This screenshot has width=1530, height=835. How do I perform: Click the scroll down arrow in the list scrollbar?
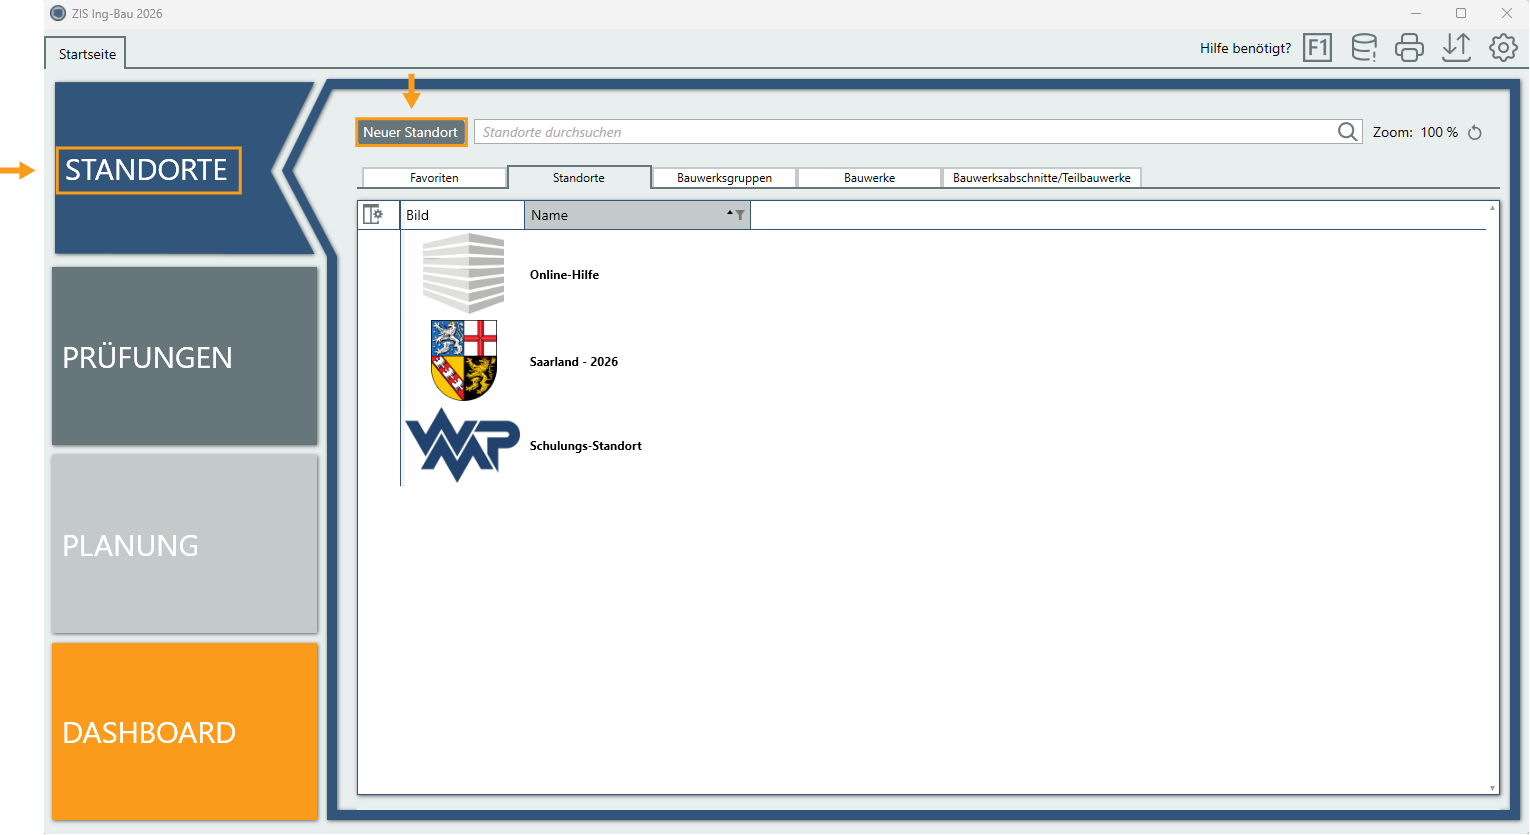tap(1492, 788)
